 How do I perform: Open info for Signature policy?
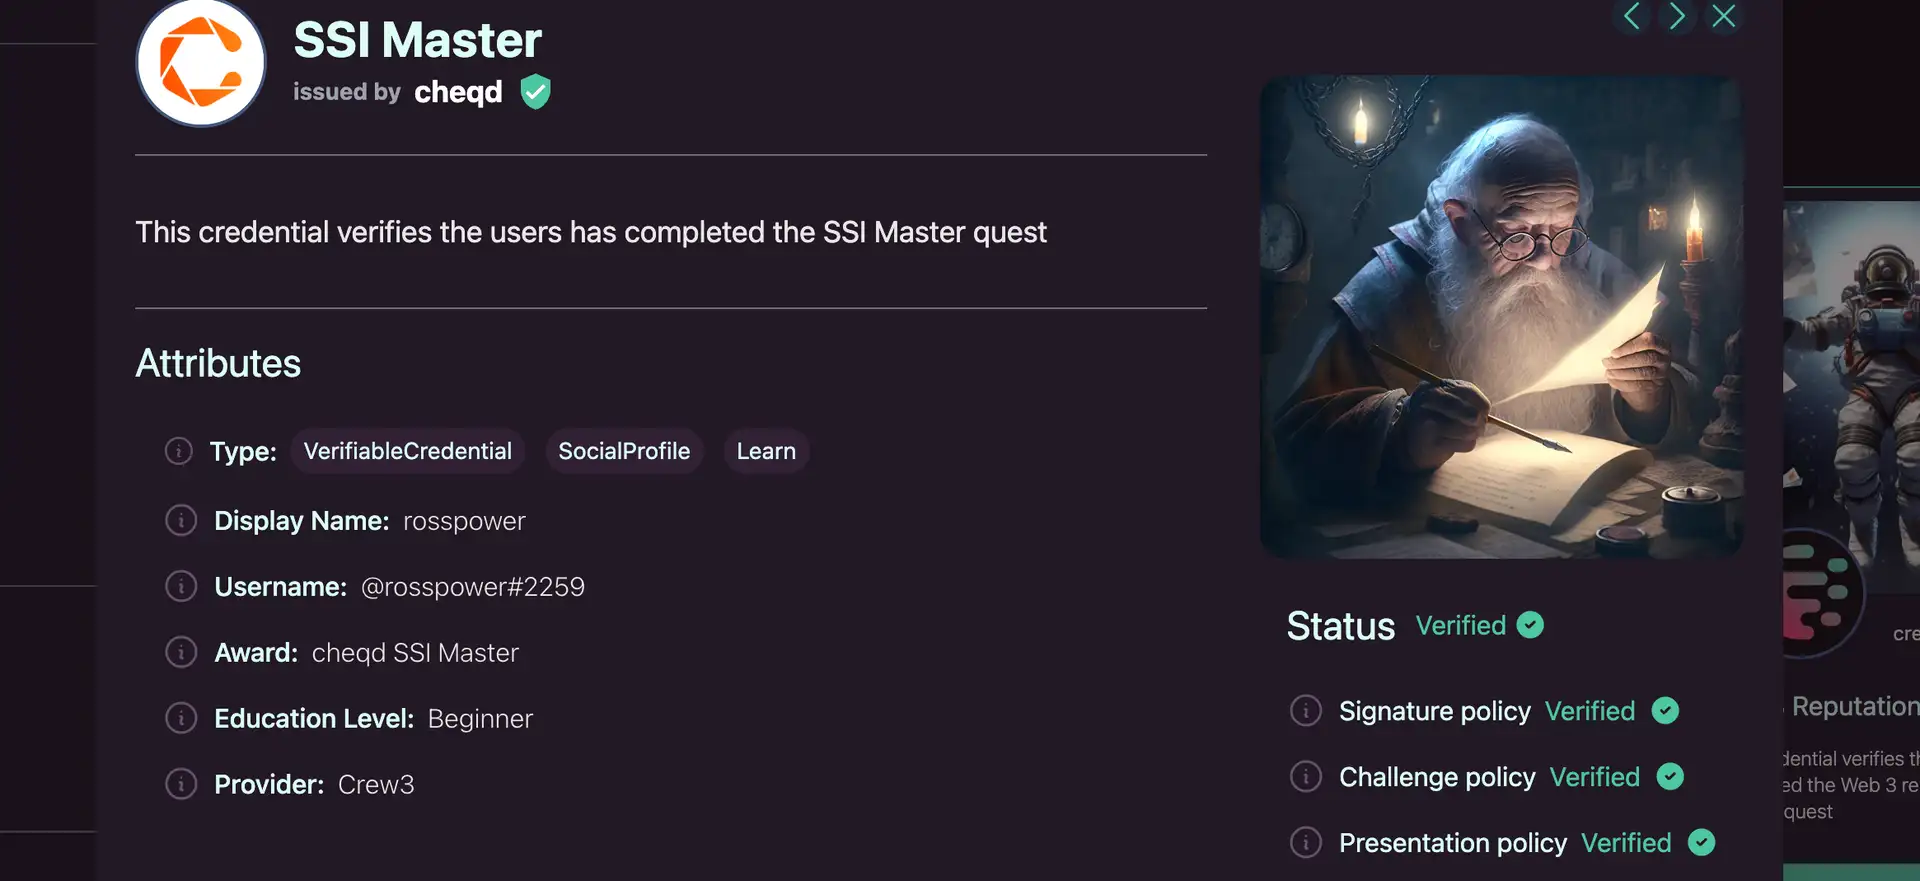point(1306,711)
